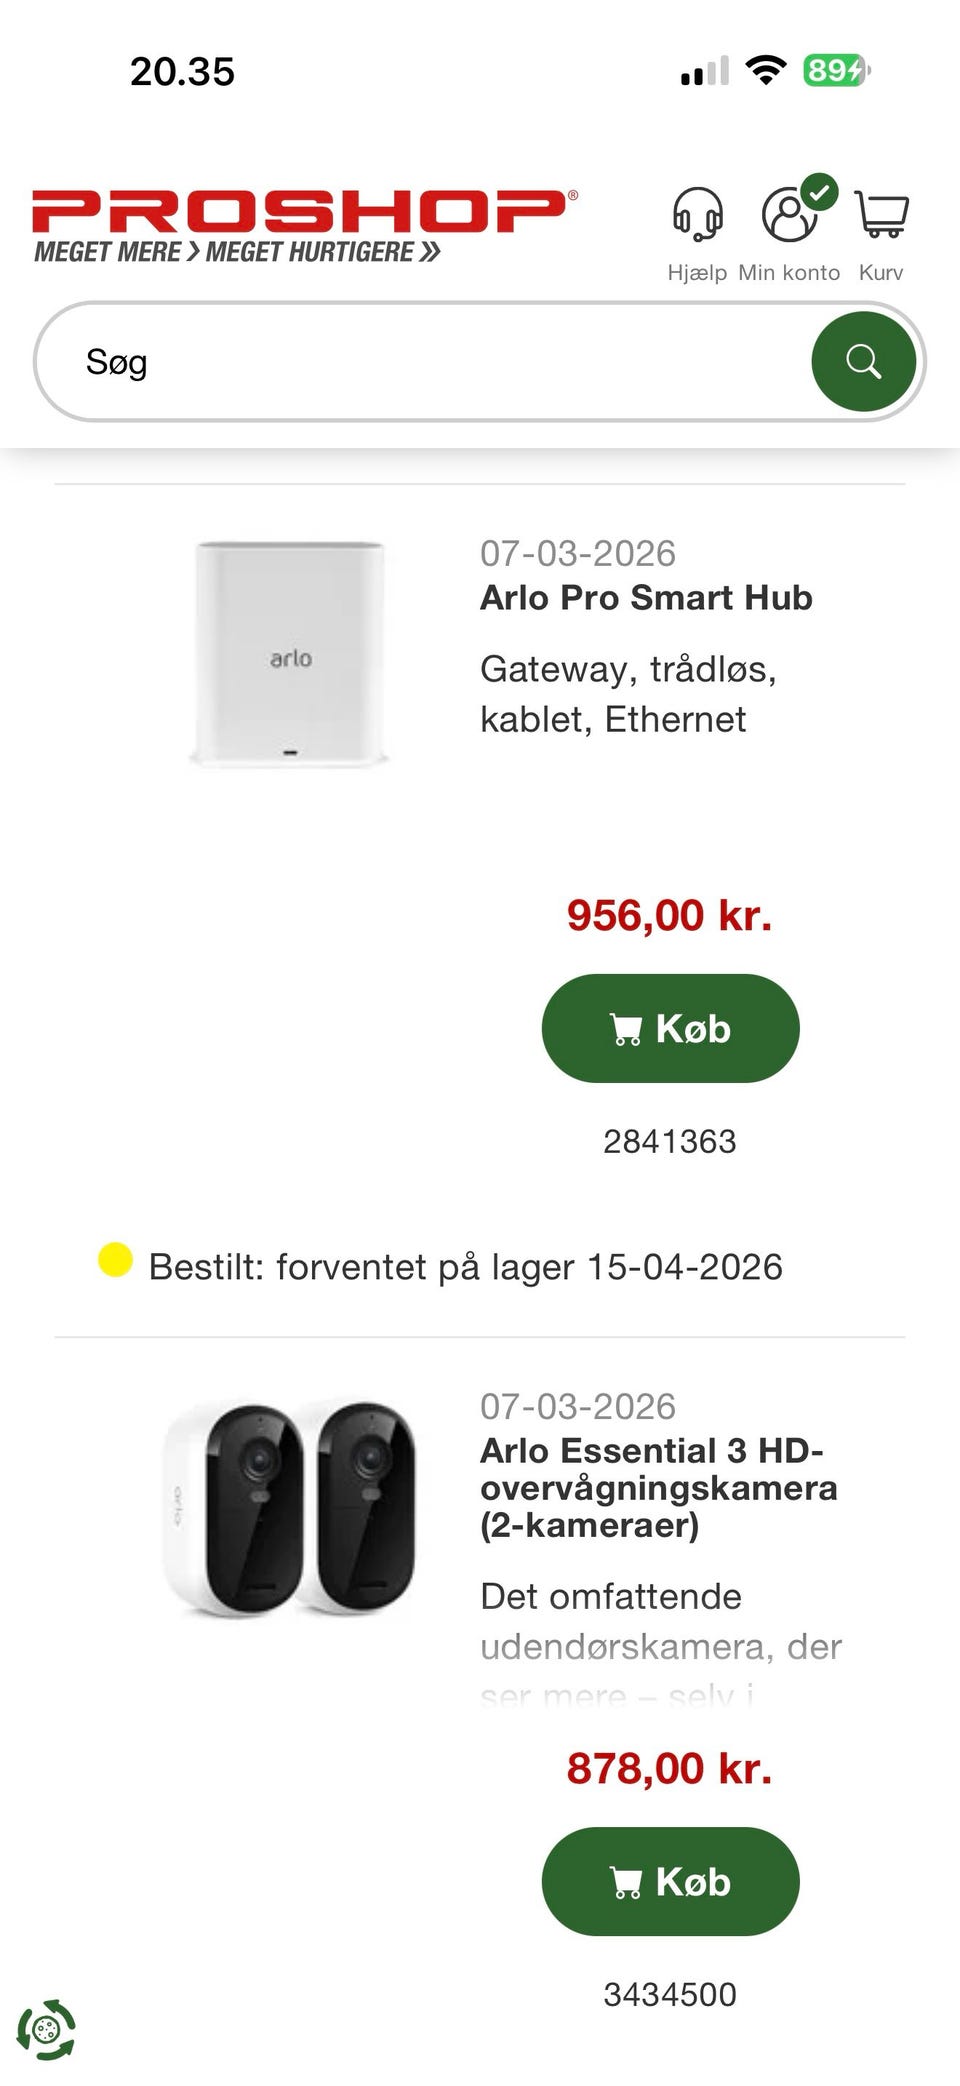Tap the 956,00 kr. price

[x=669, y=915]
